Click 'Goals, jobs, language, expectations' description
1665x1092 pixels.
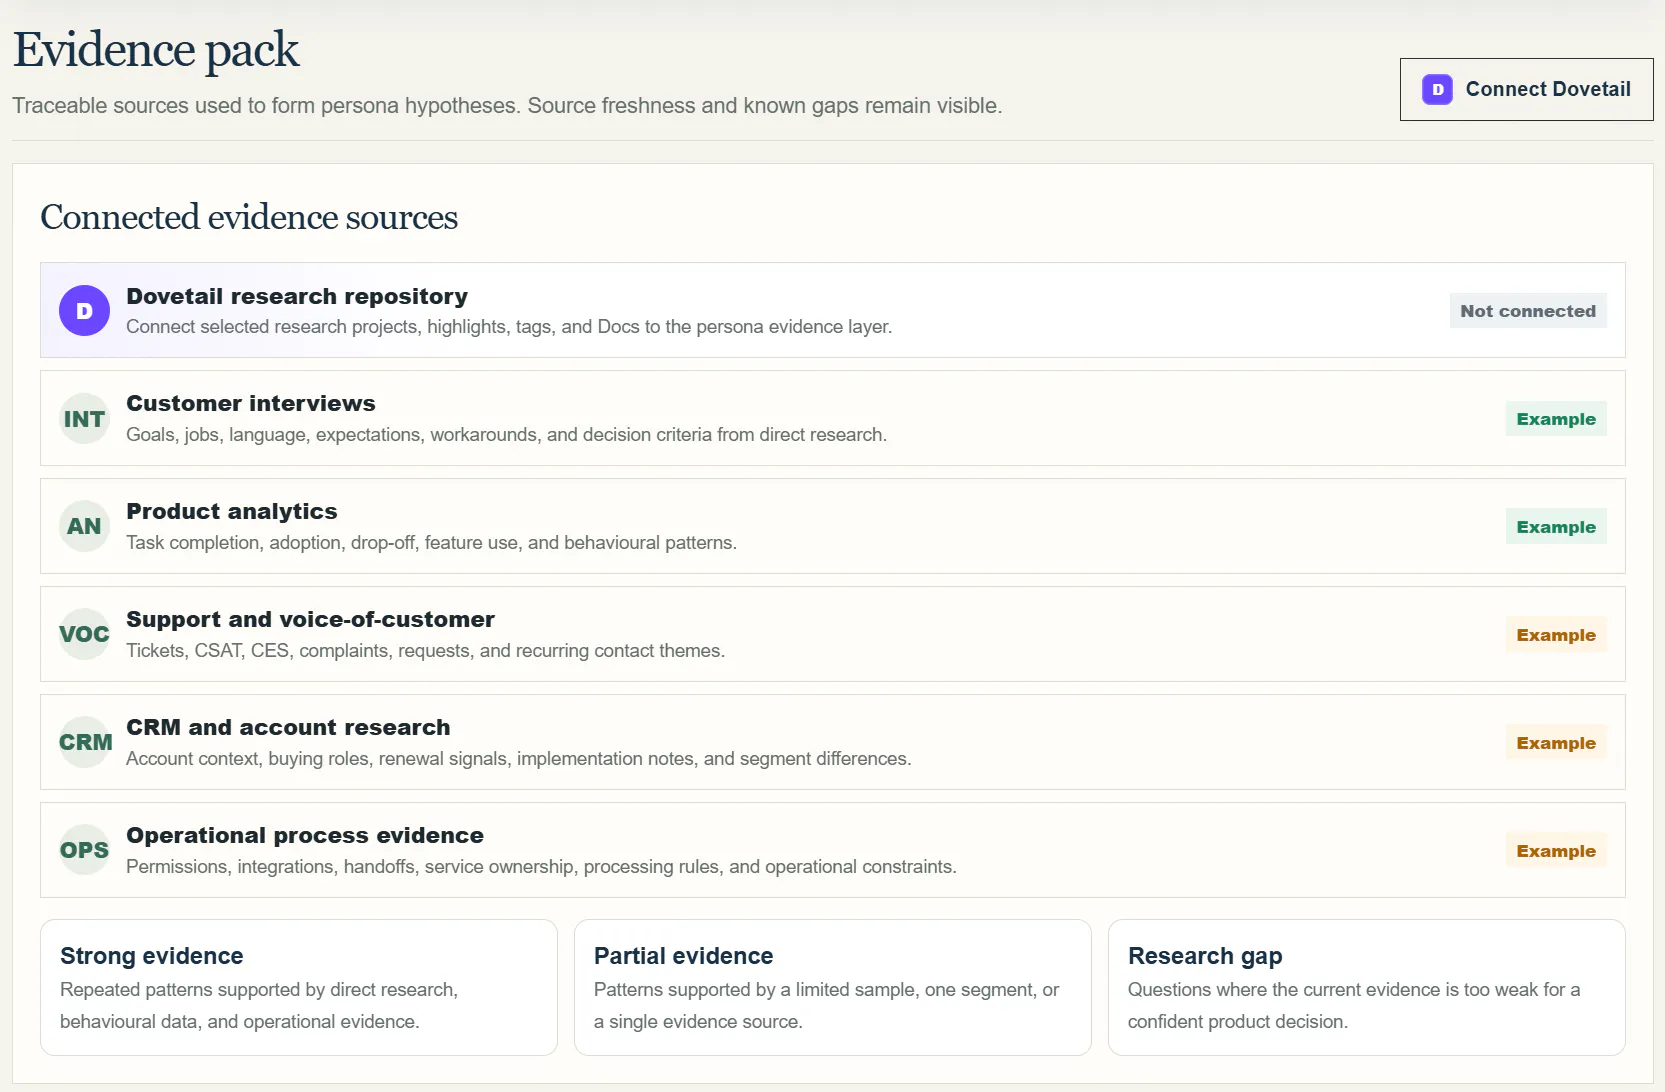click(x=506, y=435)
